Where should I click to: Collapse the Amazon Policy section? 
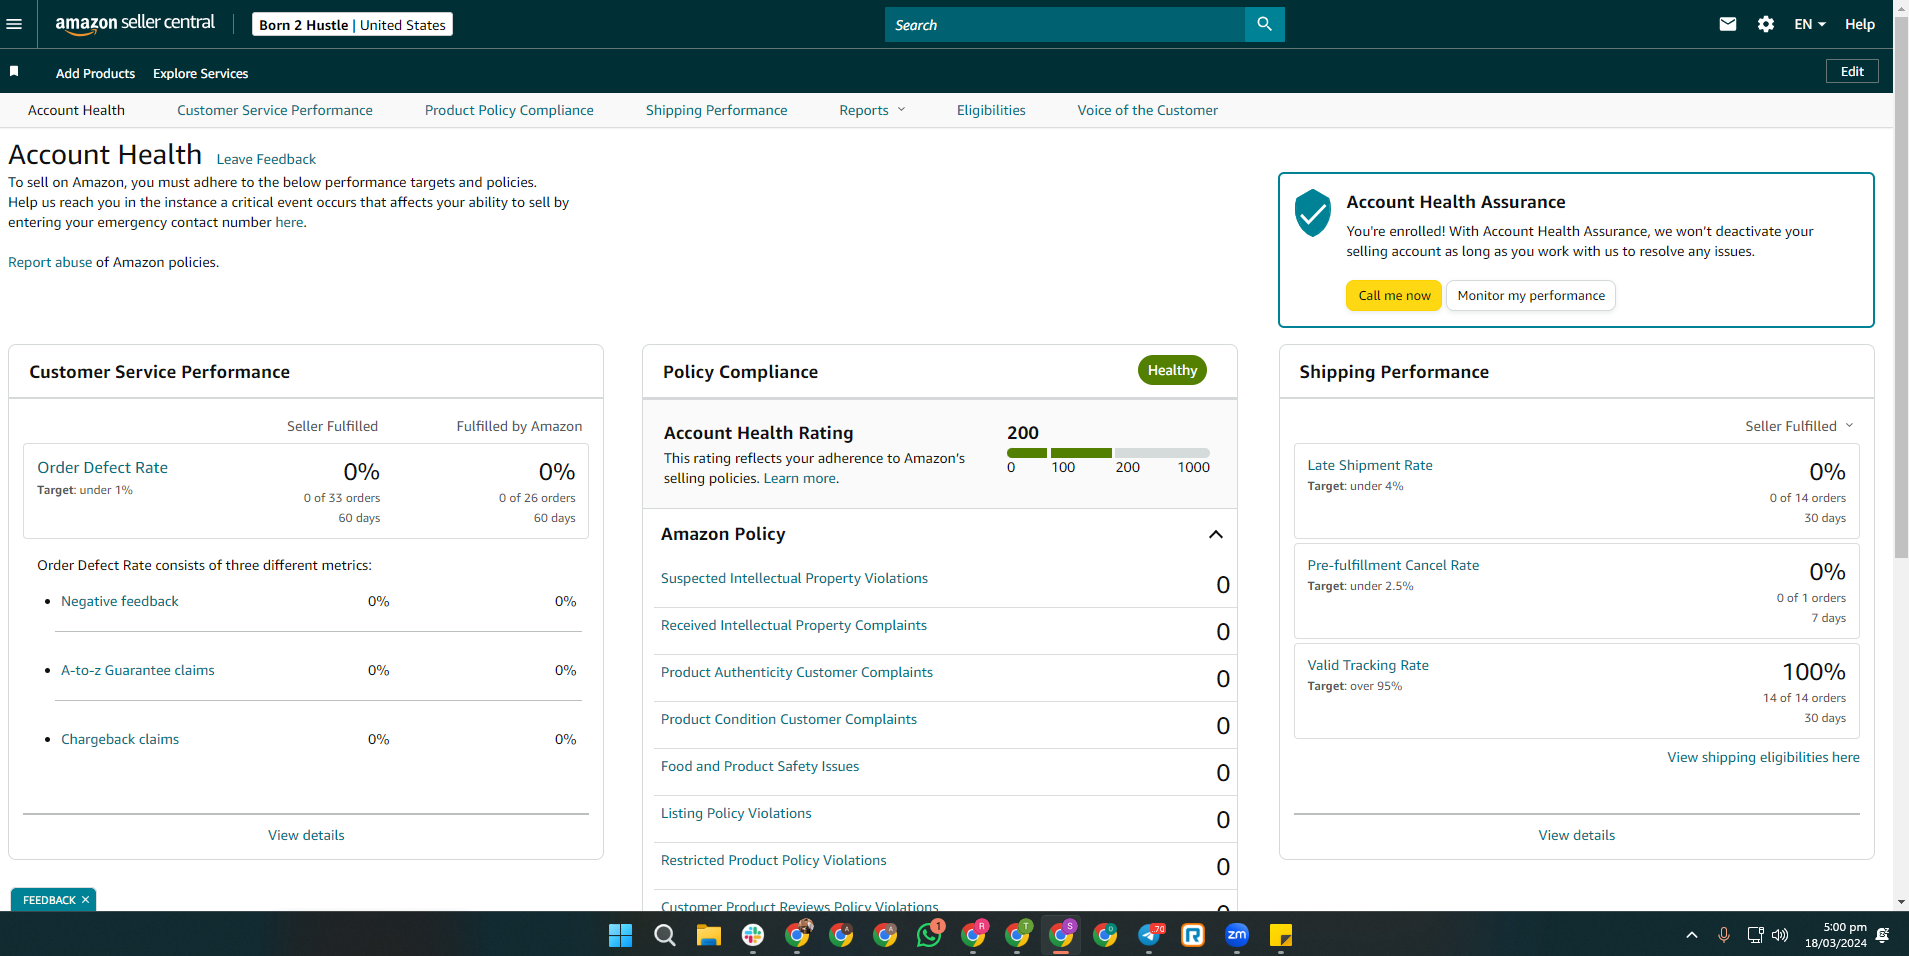(x=1216, y=534)
